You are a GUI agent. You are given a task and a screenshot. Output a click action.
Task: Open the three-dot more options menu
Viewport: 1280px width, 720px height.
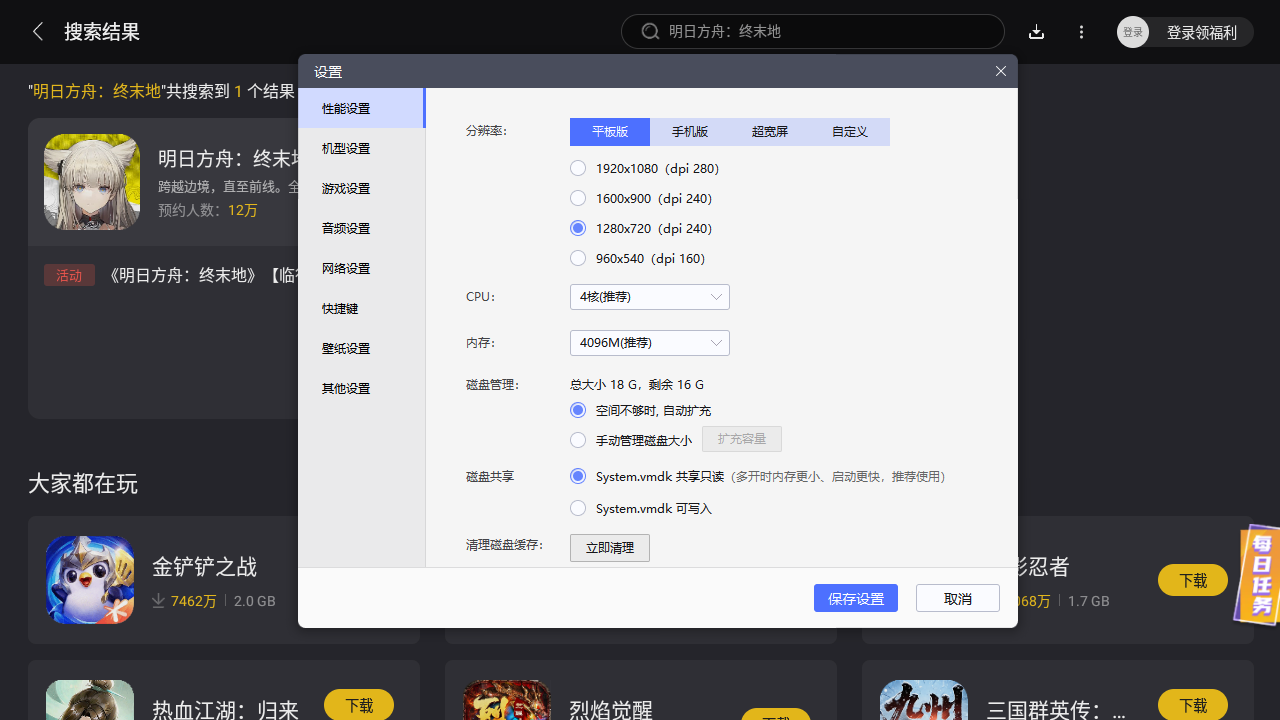[x=1081, y=32]
